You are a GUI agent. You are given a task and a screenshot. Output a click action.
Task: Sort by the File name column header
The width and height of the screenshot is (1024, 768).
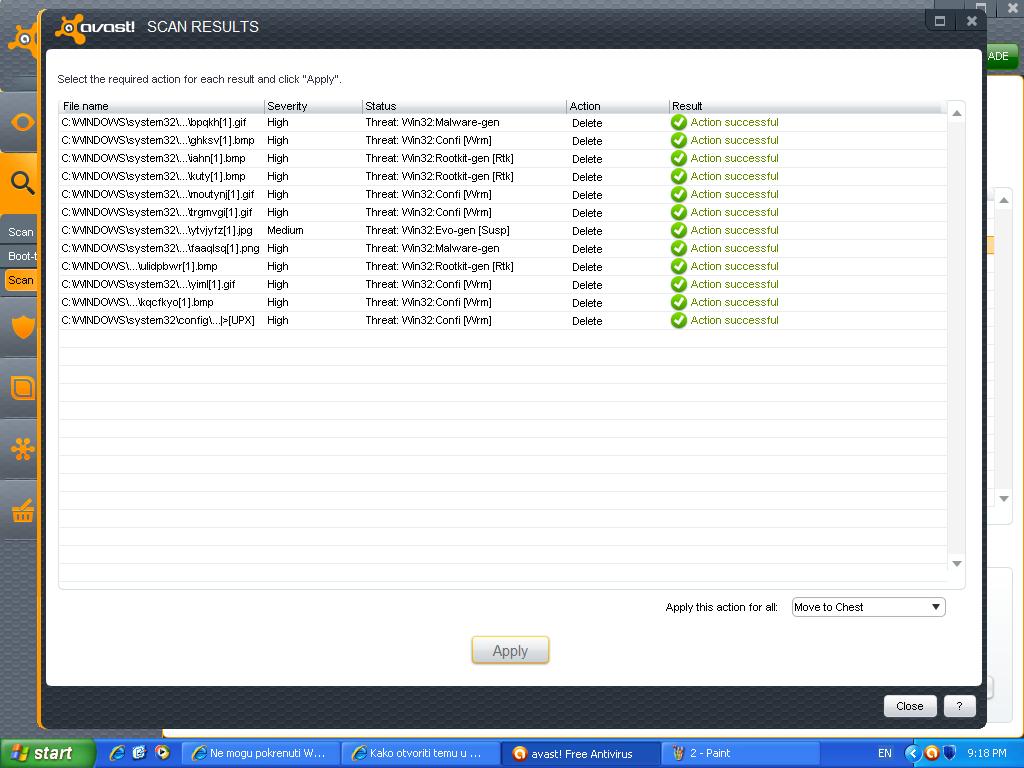[x=161, y=106]
